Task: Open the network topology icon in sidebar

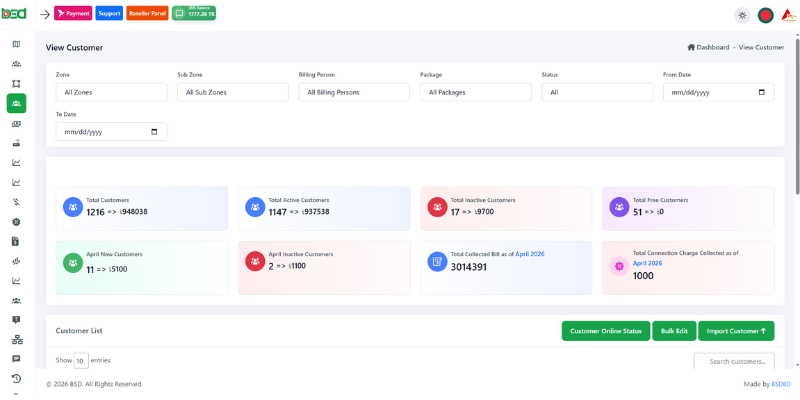Action: click(16, 339)
